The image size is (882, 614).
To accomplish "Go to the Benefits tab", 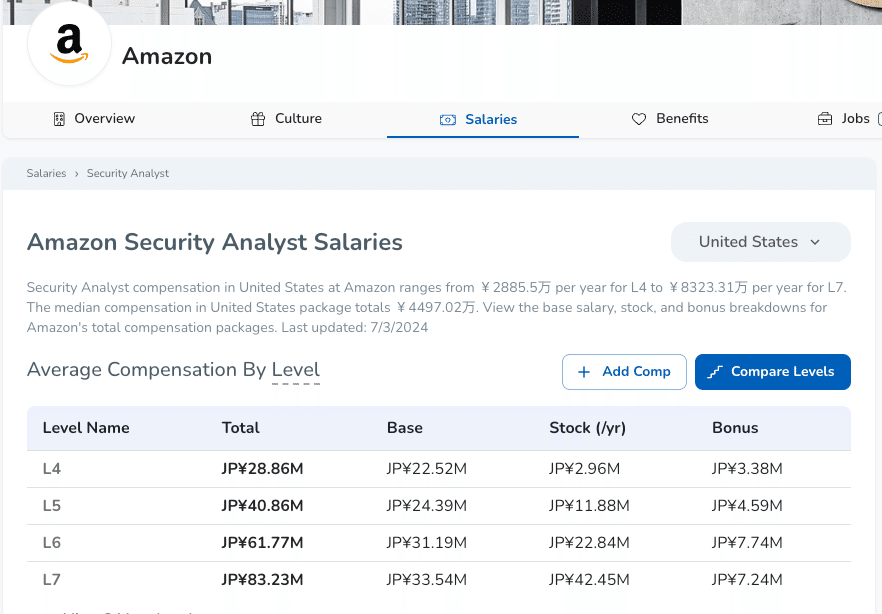I will coord(682,119).
